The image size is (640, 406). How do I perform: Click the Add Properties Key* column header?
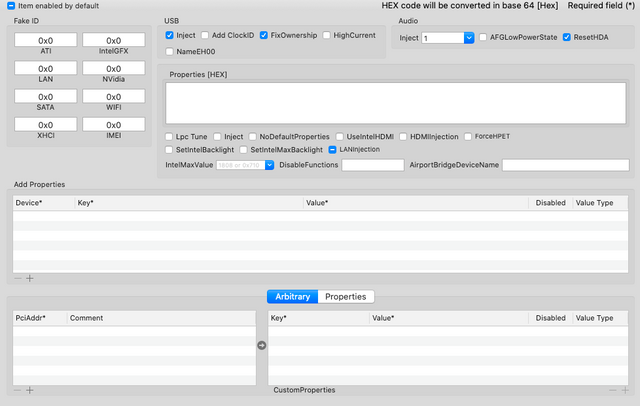click(189, 203)
